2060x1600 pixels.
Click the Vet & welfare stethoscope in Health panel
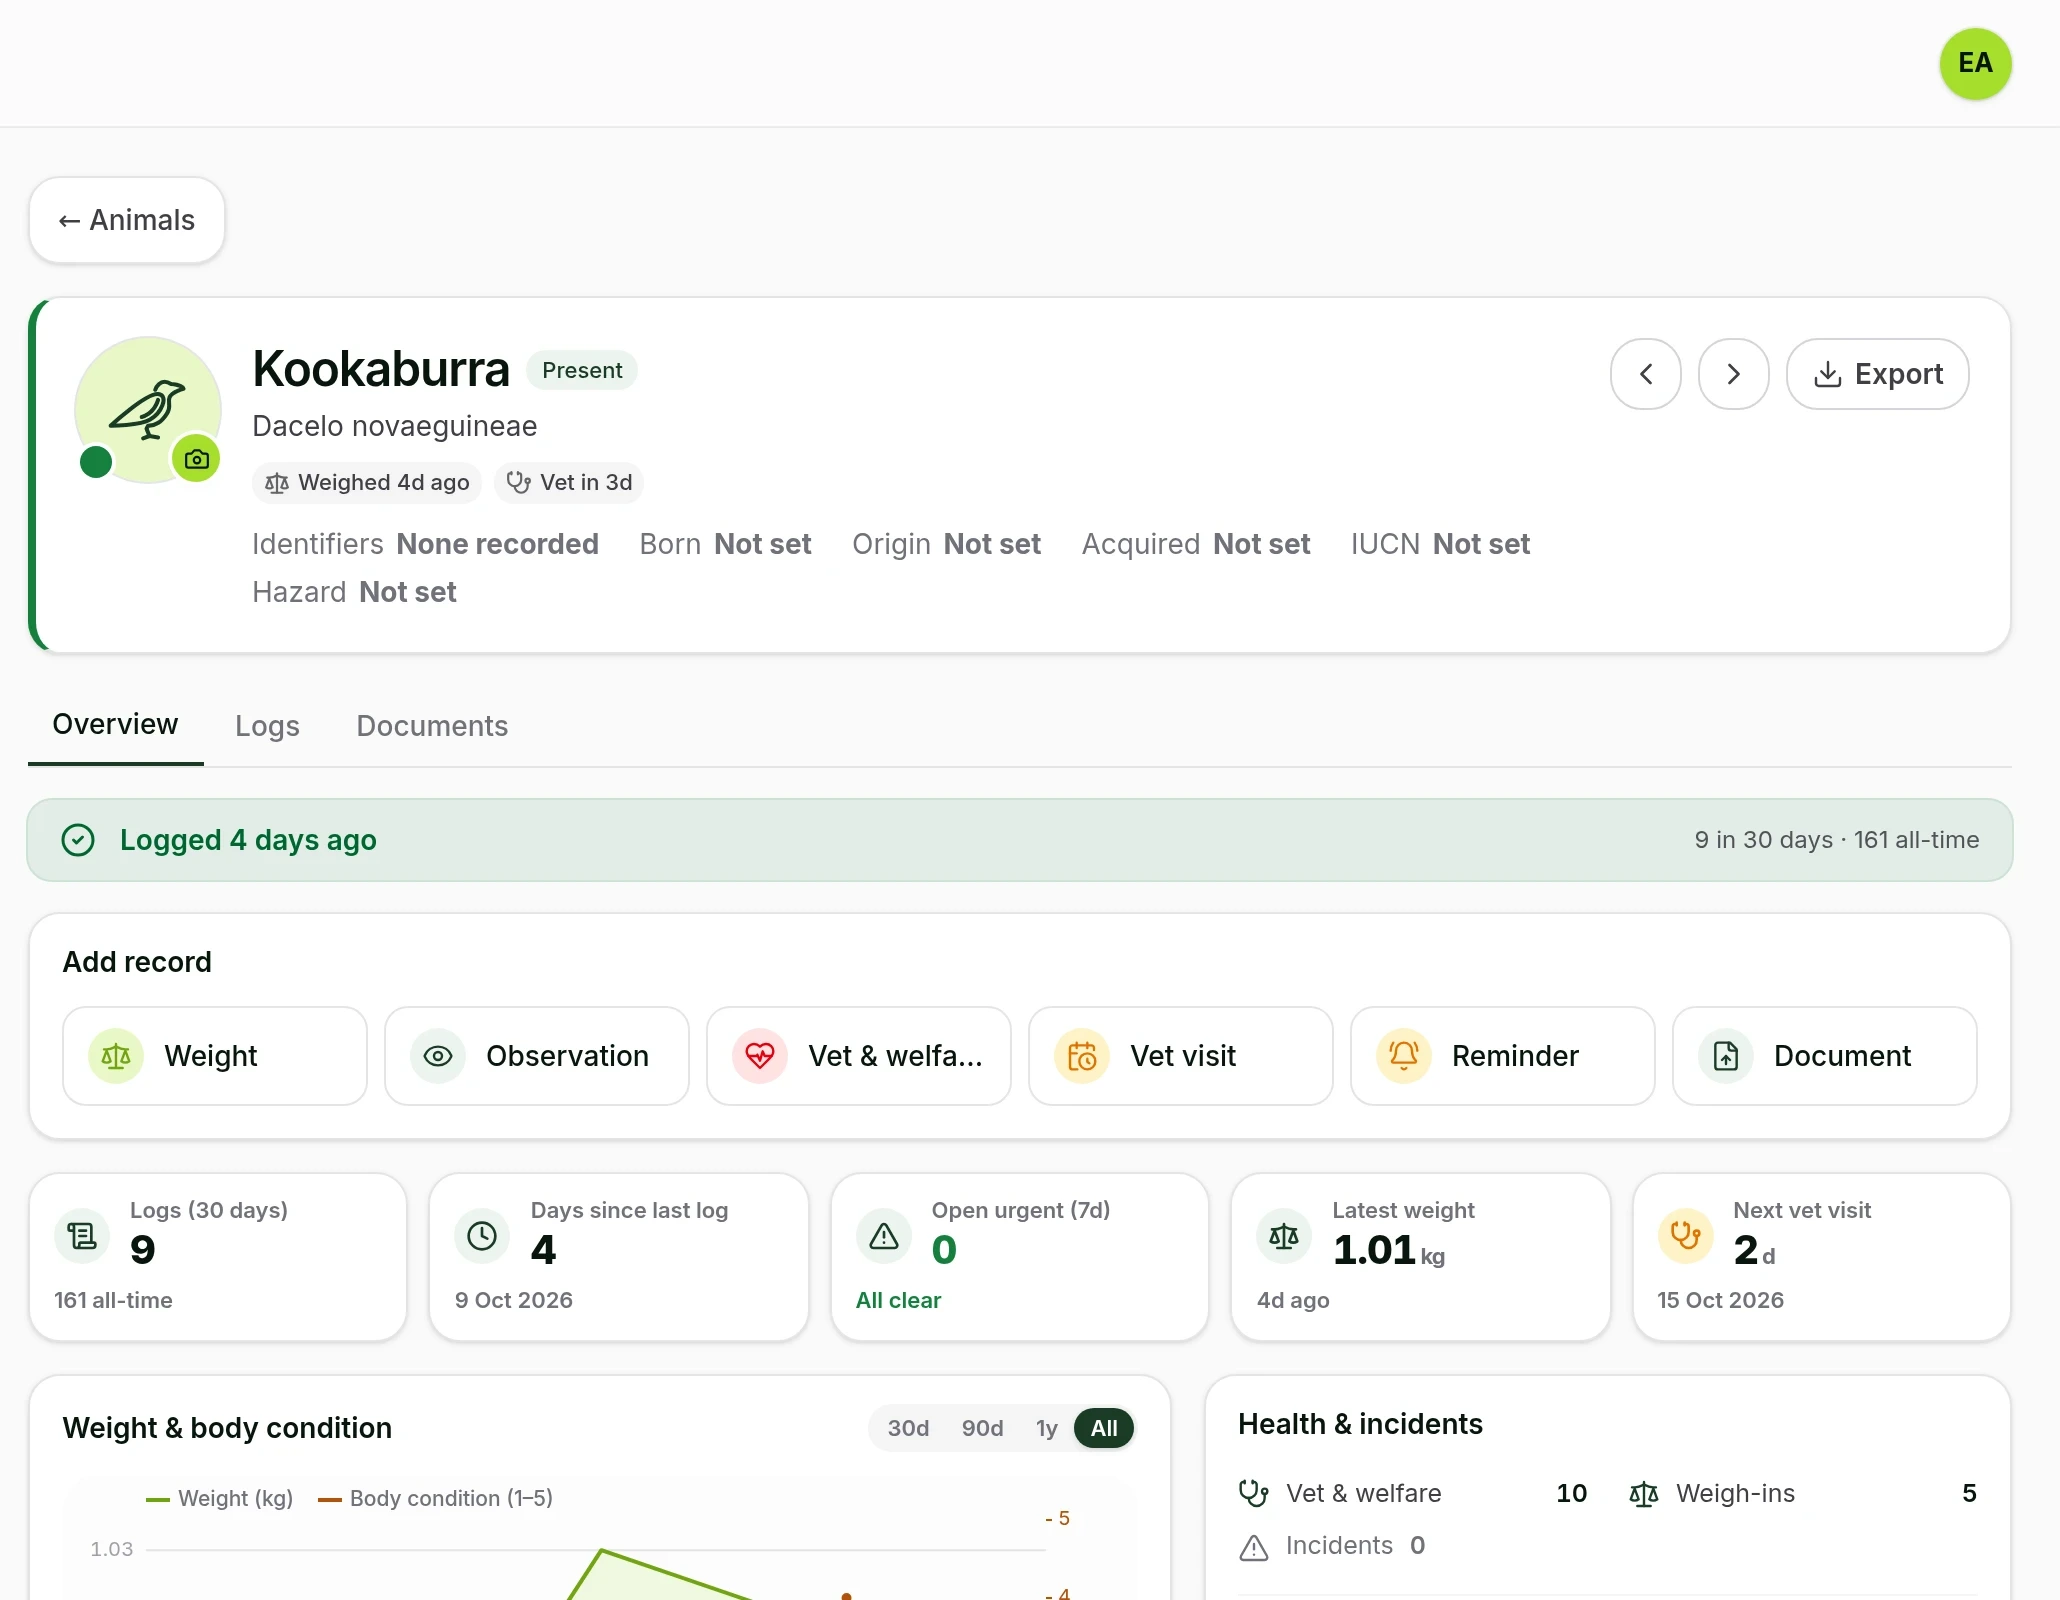[x=1254, y=1493]
